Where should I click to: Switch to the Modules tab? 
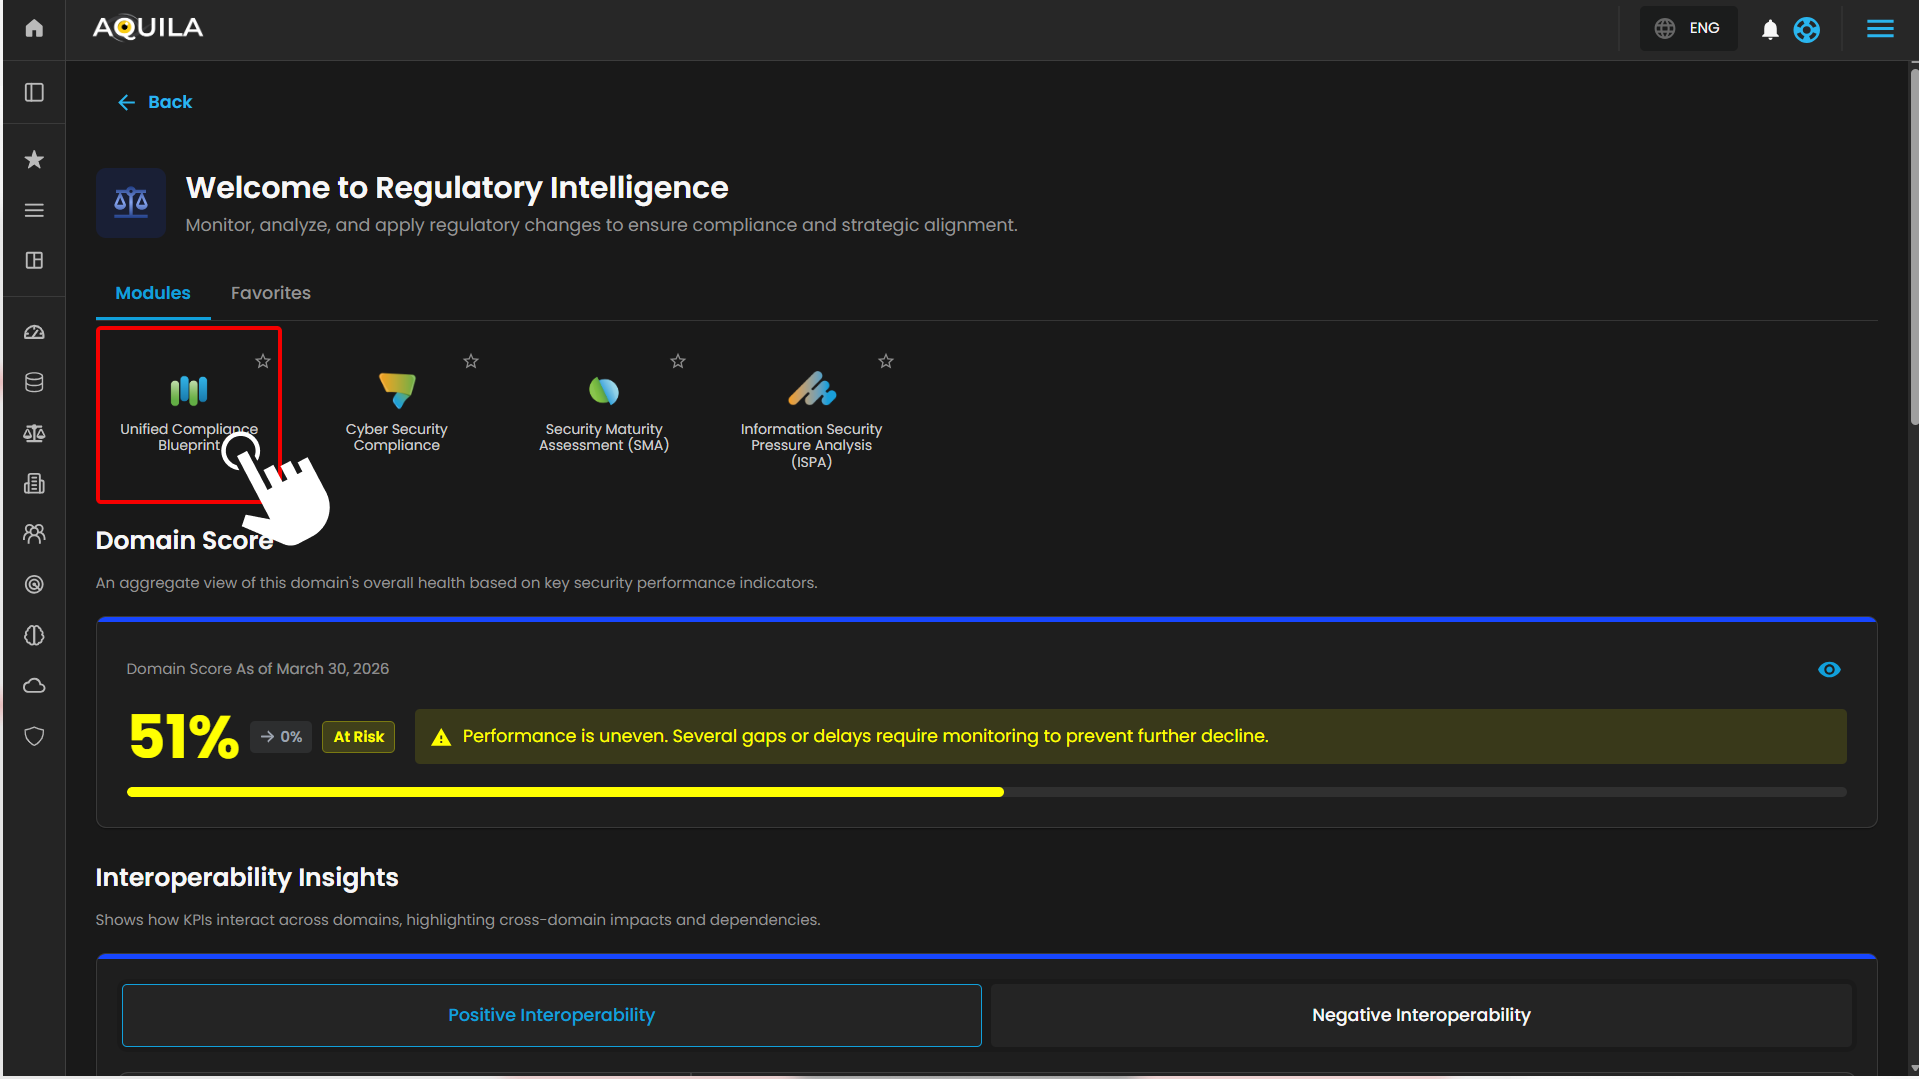point(153,293)
